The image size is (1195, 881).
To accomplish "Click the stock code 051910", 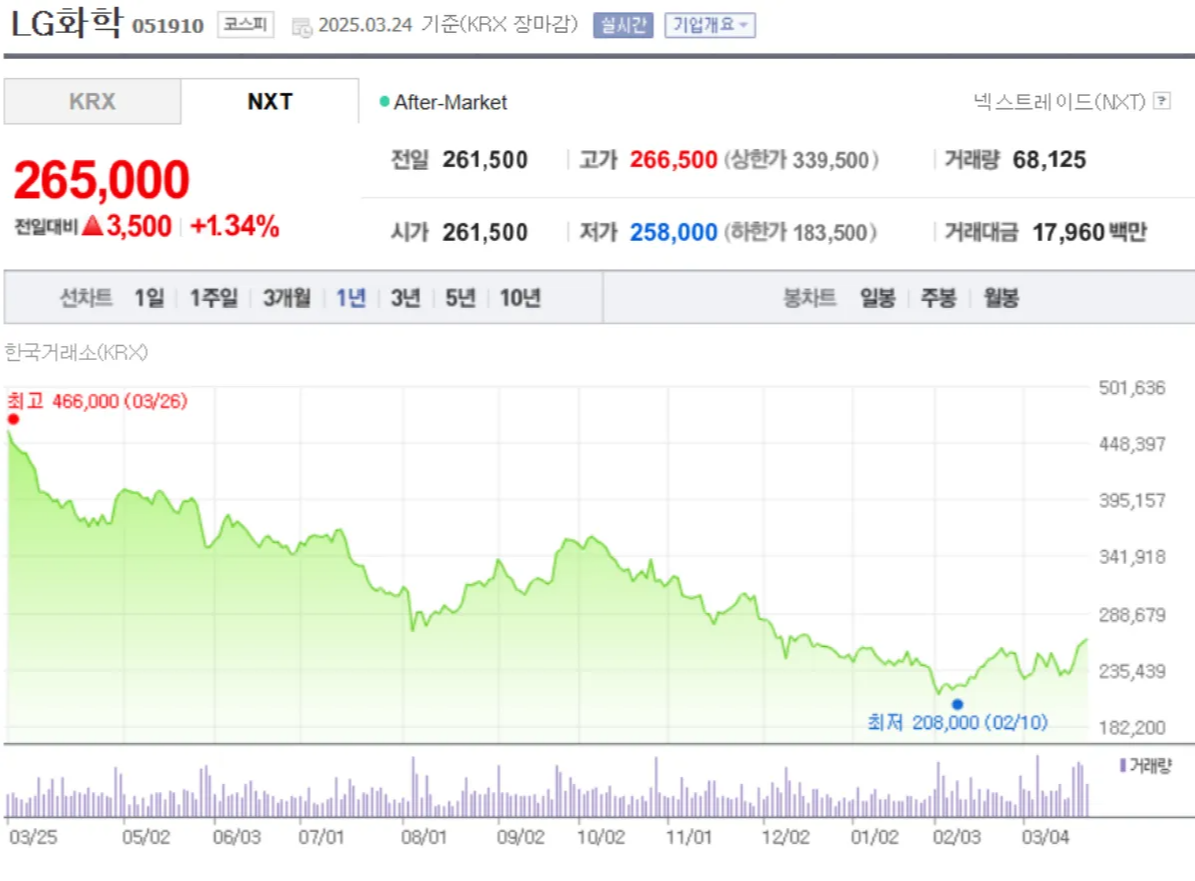I will [168, 26].
